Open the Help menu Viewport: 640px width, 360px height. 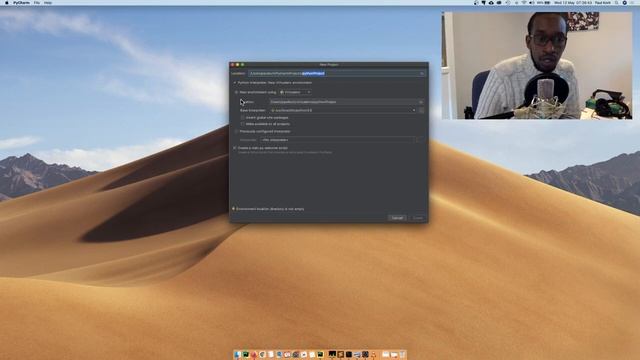[48, 3]
